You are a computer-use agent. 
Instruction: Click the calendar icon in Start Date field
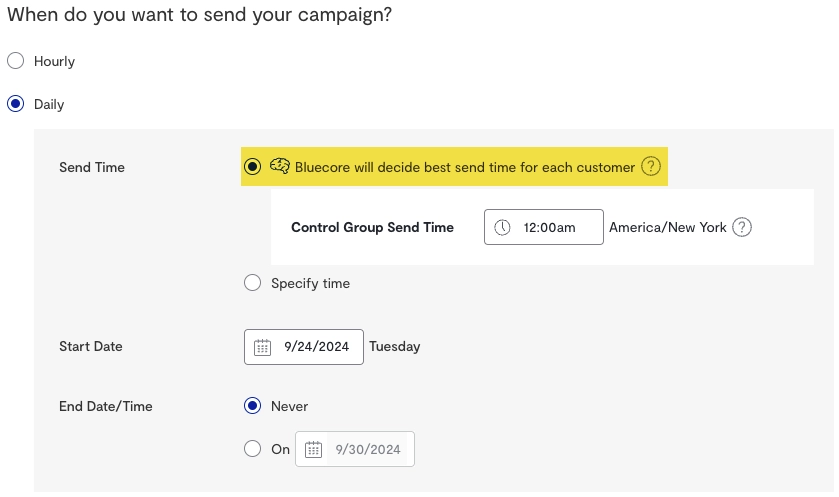pos(263,347)
